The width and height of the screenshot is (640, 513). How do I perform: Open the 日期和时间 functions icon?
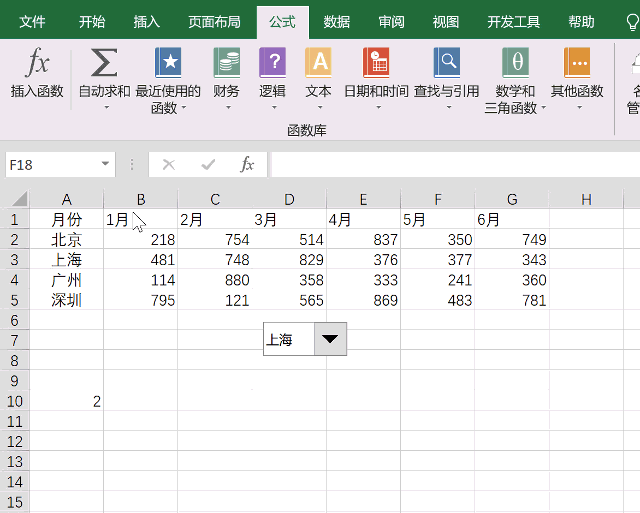(x=376, y=62)
